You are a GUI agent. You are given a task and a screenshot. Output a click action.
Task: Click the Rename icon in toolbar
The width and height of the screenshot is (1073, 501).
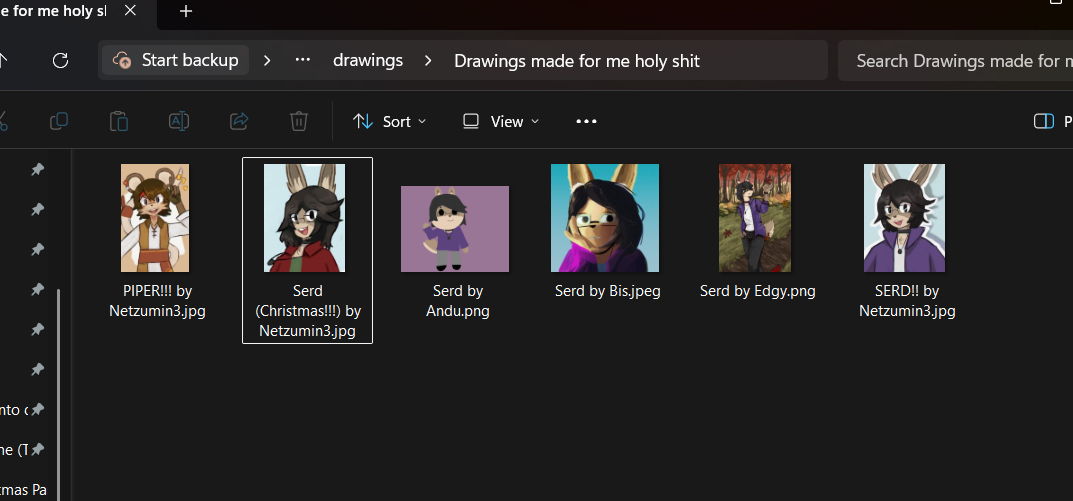point(179,121)
